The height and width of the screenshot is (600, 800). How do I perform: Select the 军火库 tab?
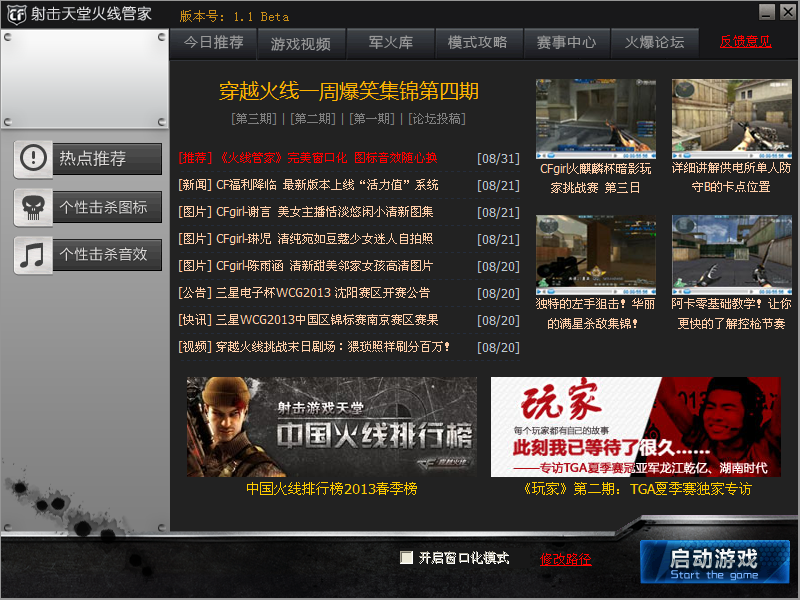(x=391, y=43)
